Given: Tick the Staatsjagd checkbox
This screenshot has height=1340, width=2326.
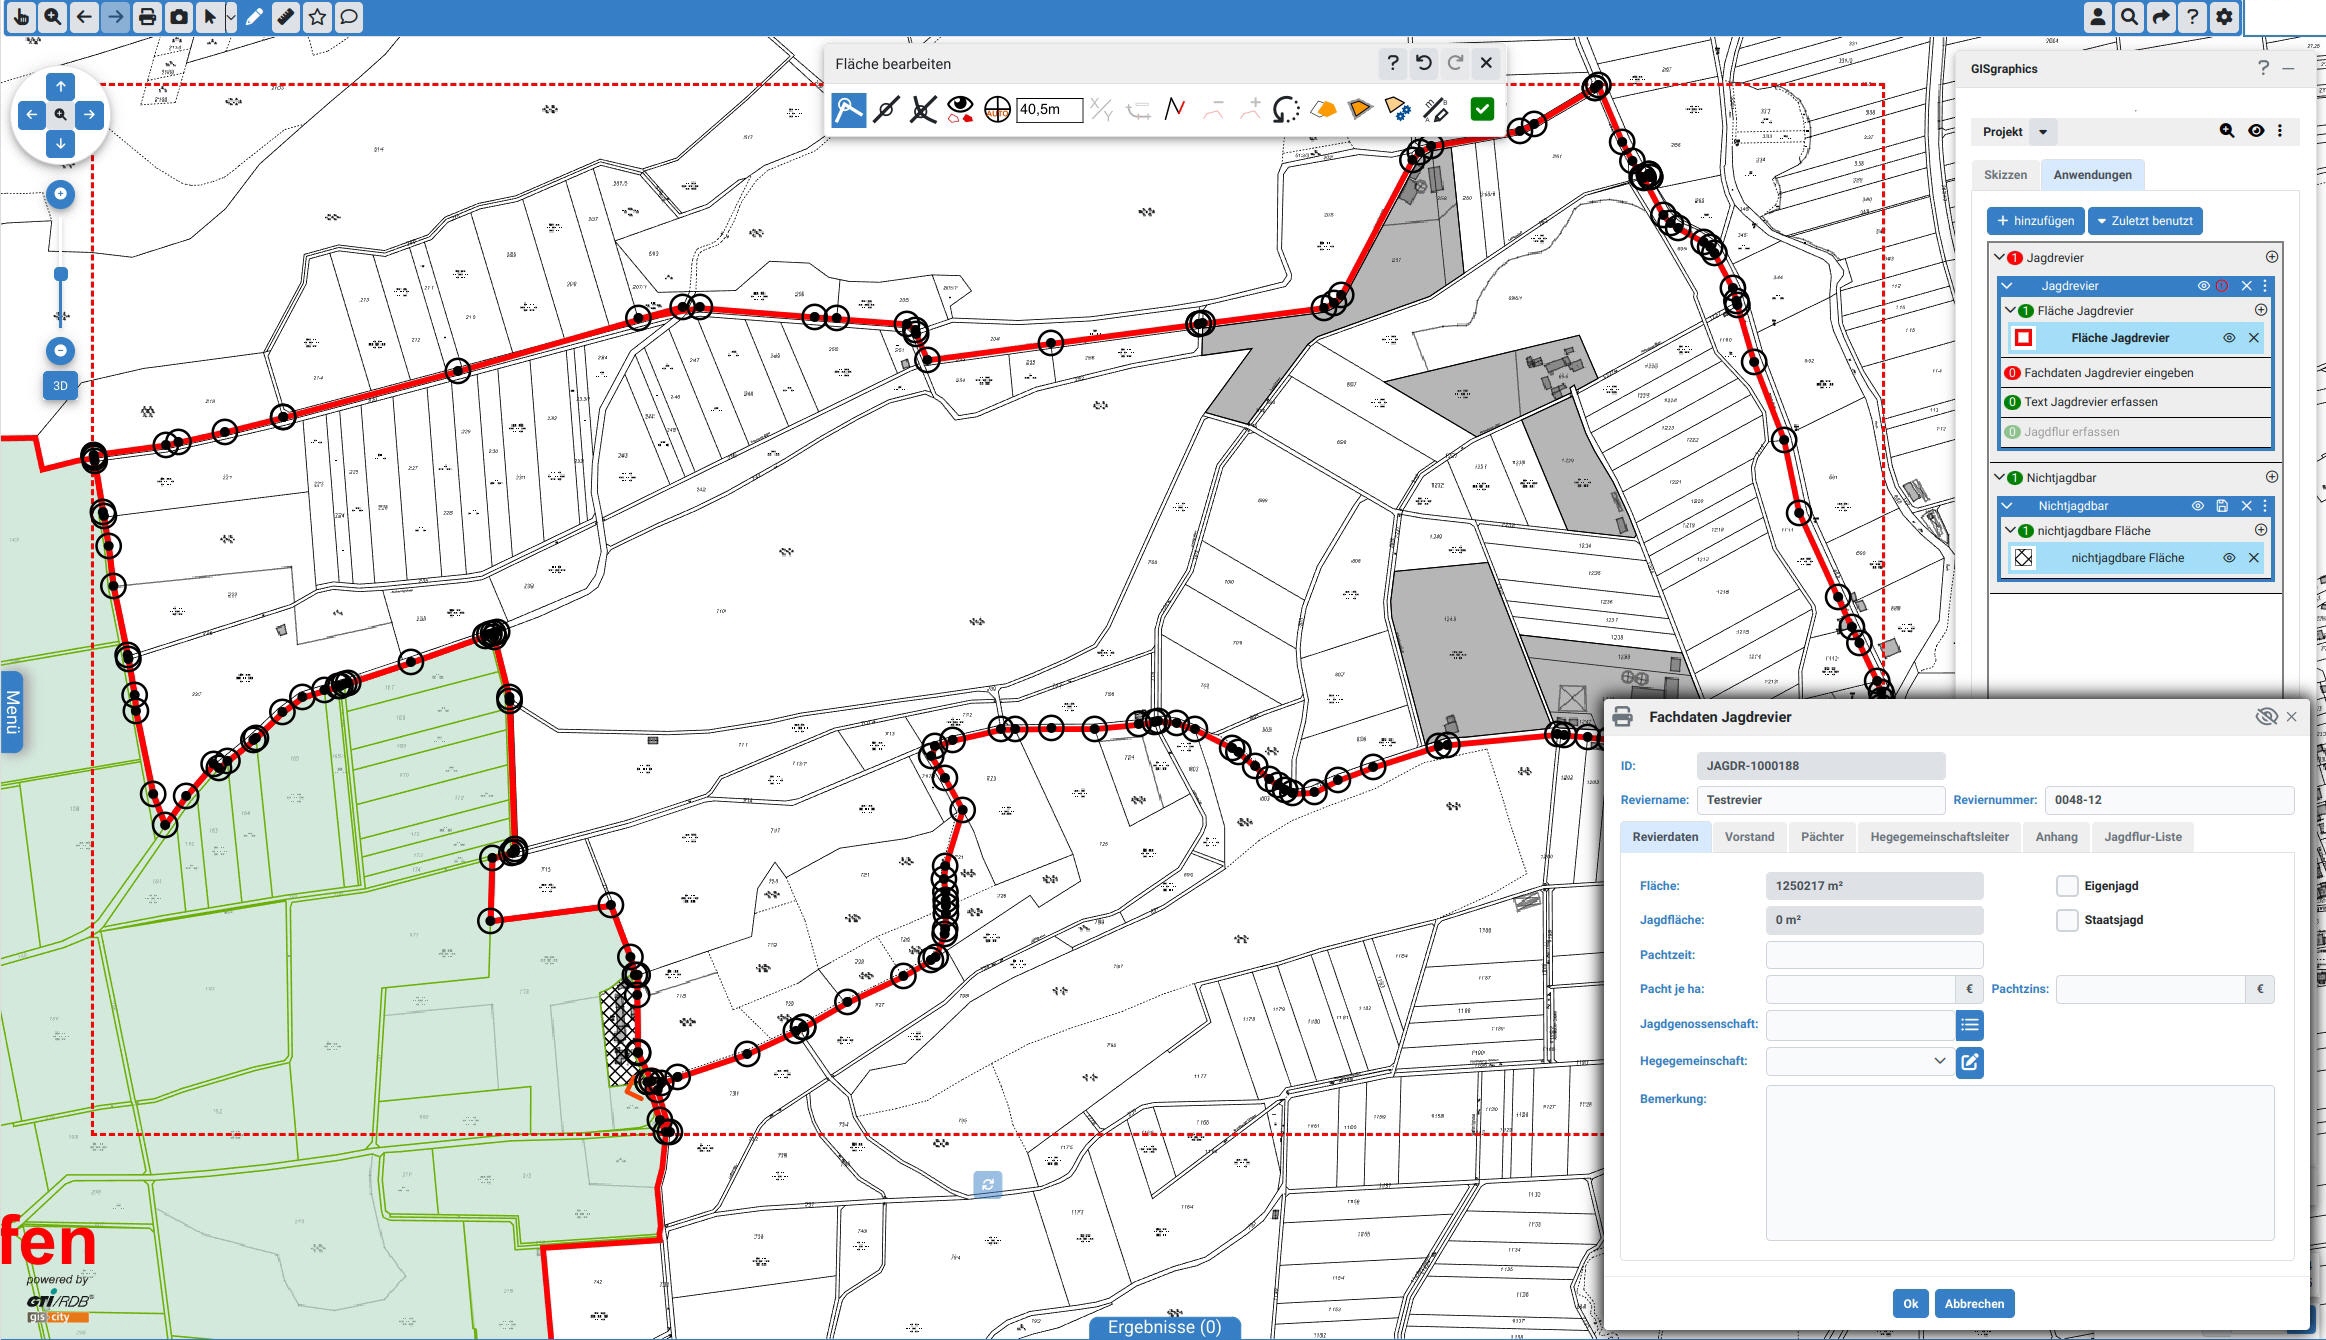Looking at the screenshot, I should coord(2067,920).
